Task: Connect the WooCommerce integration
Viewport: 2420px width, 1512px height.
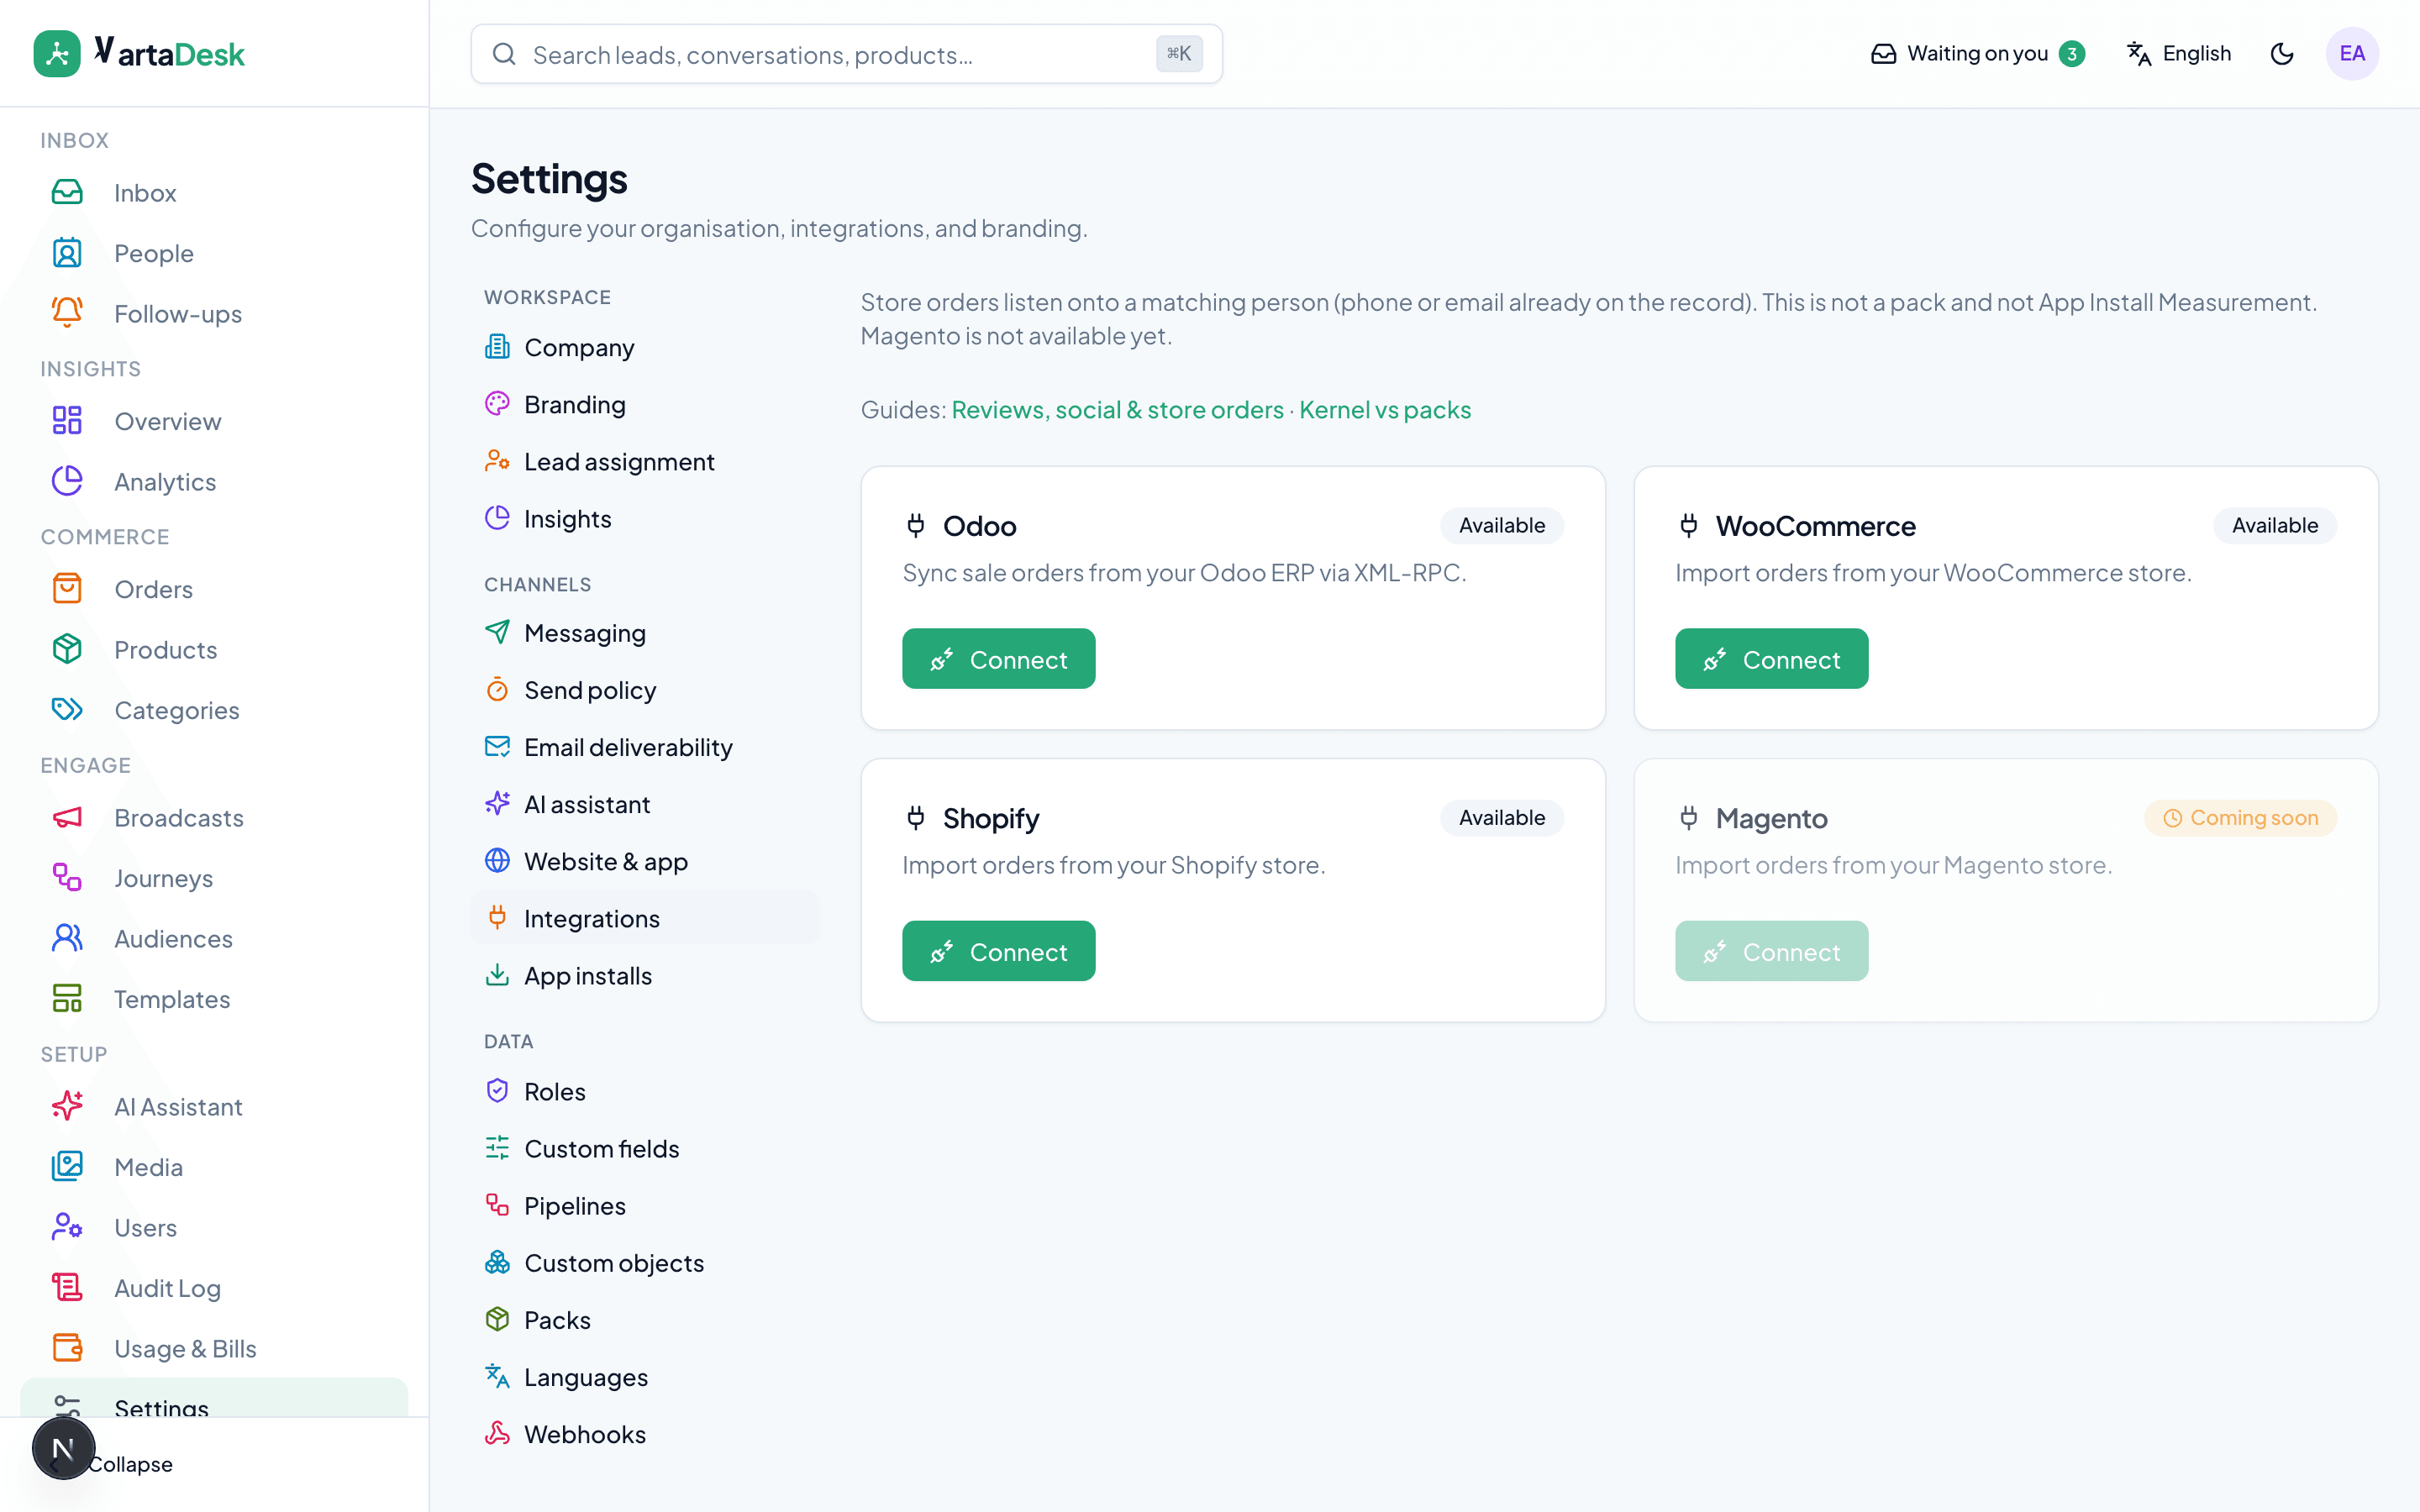Action: 1771,659
